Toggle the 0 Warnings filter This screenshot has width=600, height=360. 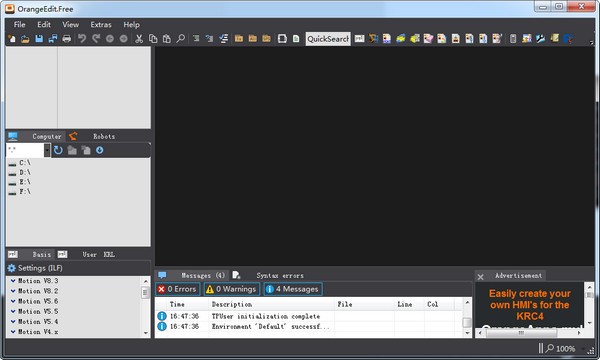[x=232, y=289]
